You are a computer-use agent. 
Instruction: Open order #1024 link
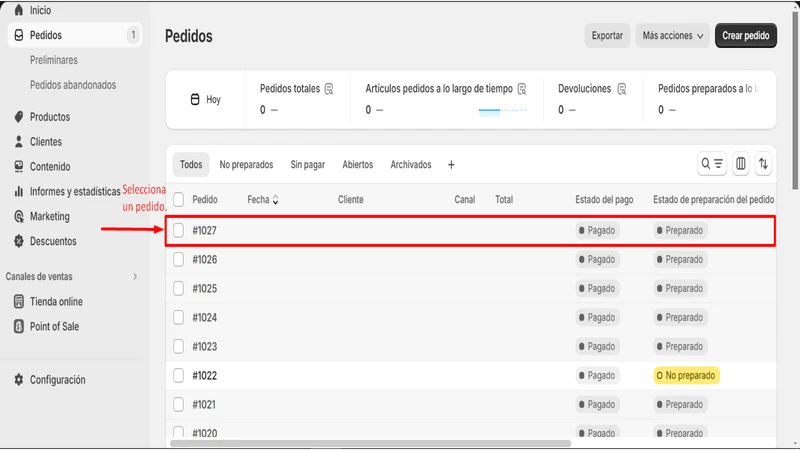(205, 318)
